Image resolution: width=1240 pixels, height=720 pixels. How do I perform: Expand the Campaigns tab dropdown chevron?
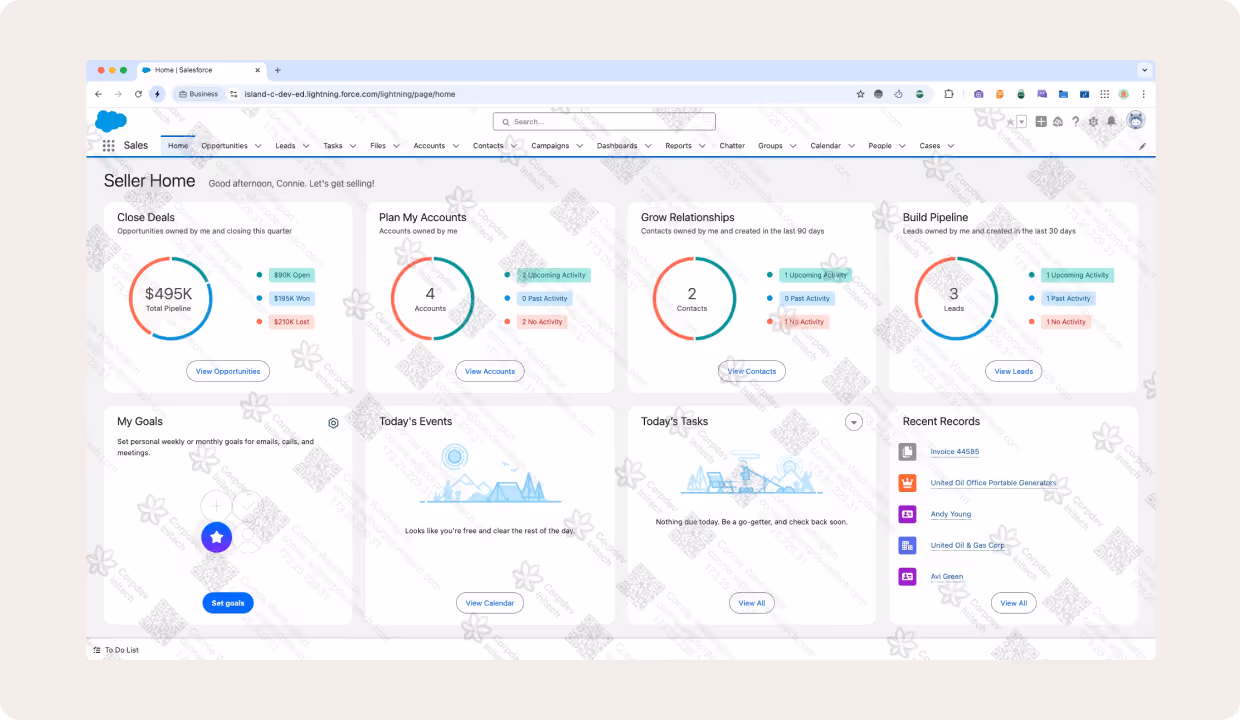coord(578,146)
